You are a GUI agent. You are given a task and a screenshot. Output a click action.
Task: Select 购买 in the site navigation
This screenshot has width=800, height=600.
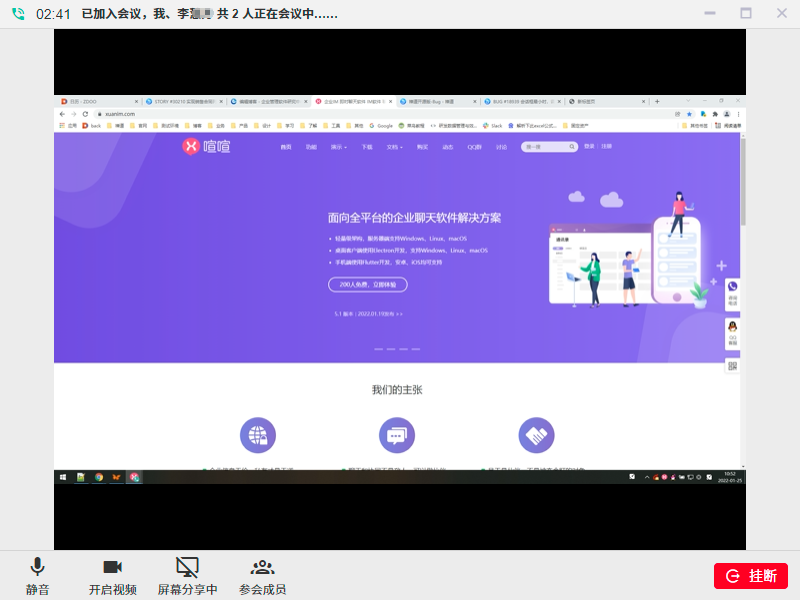click(x=422, y=147)
